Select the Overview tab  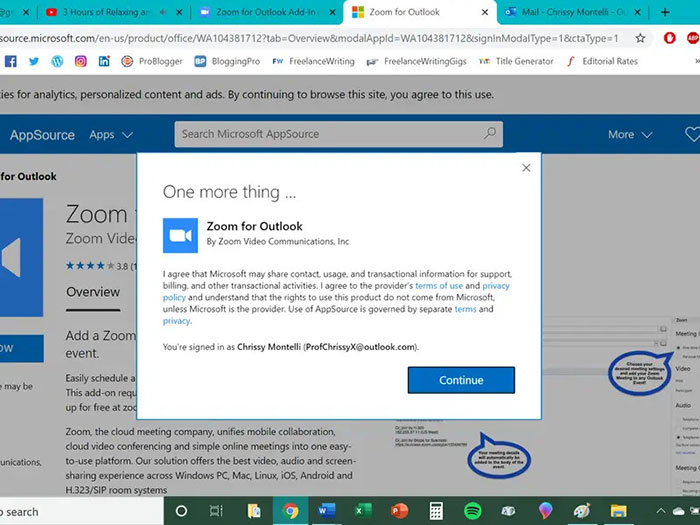93,292
